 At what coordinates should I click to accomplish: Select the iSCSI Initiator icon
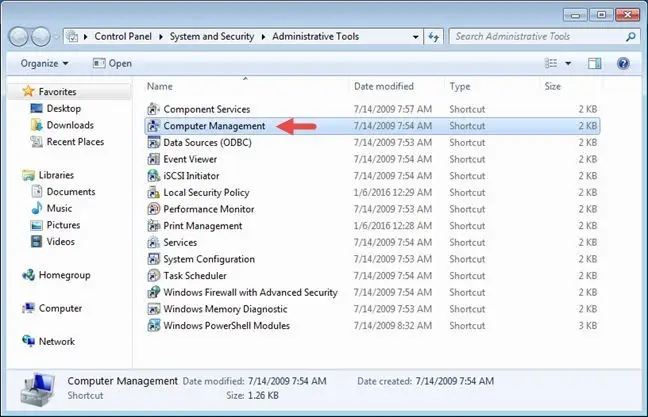pos(153,176)
